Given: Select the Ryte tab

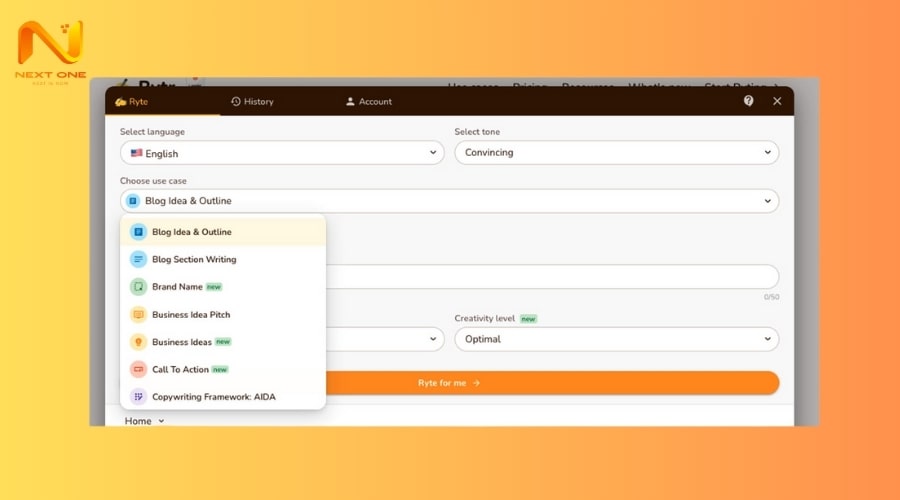Looking at the screenshot, I should pos(132,102).
